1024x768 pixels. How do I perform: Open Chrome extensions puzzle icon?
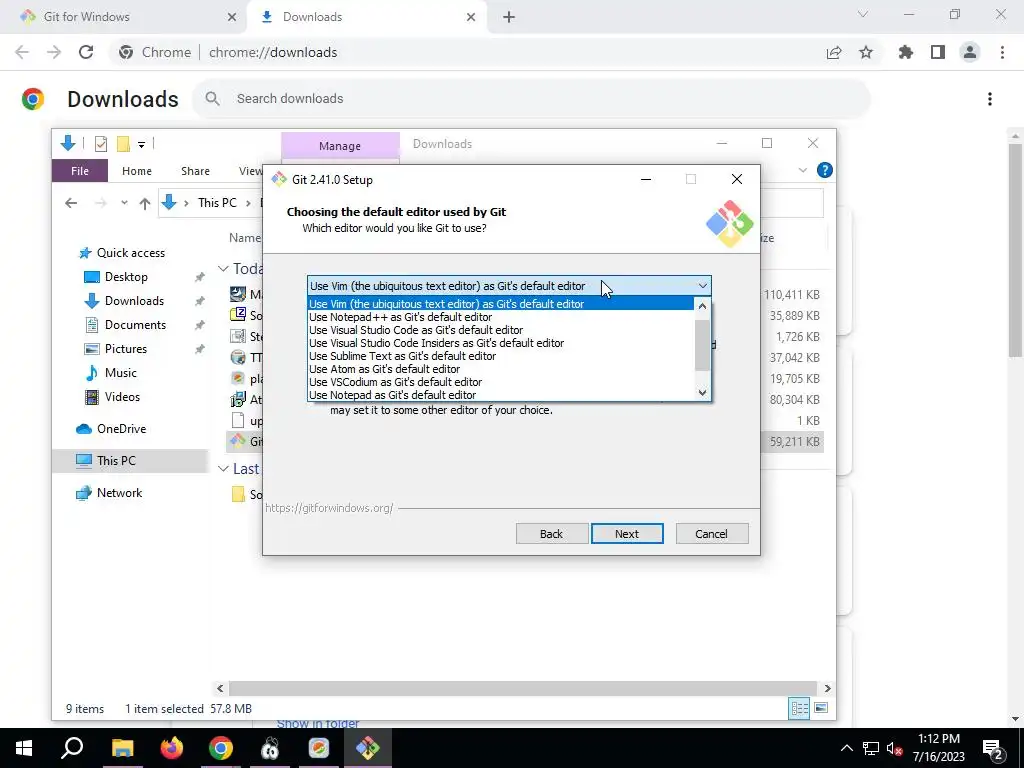tap(906, 52)
